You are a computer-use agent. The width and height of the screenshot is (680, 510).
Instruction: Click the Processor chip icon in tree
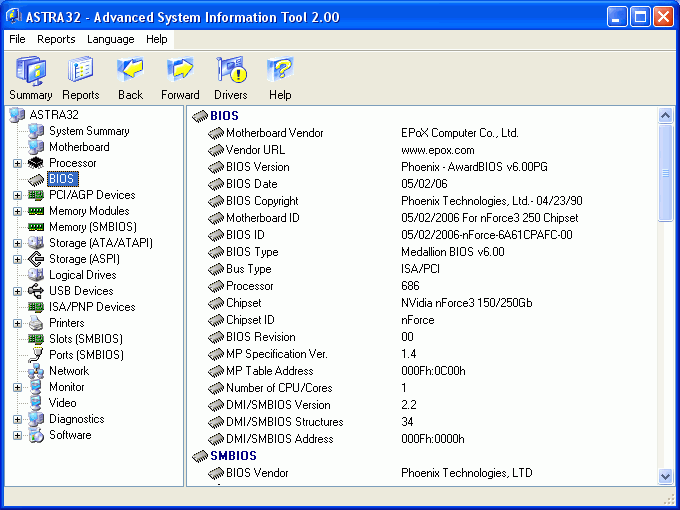point(36,163)
